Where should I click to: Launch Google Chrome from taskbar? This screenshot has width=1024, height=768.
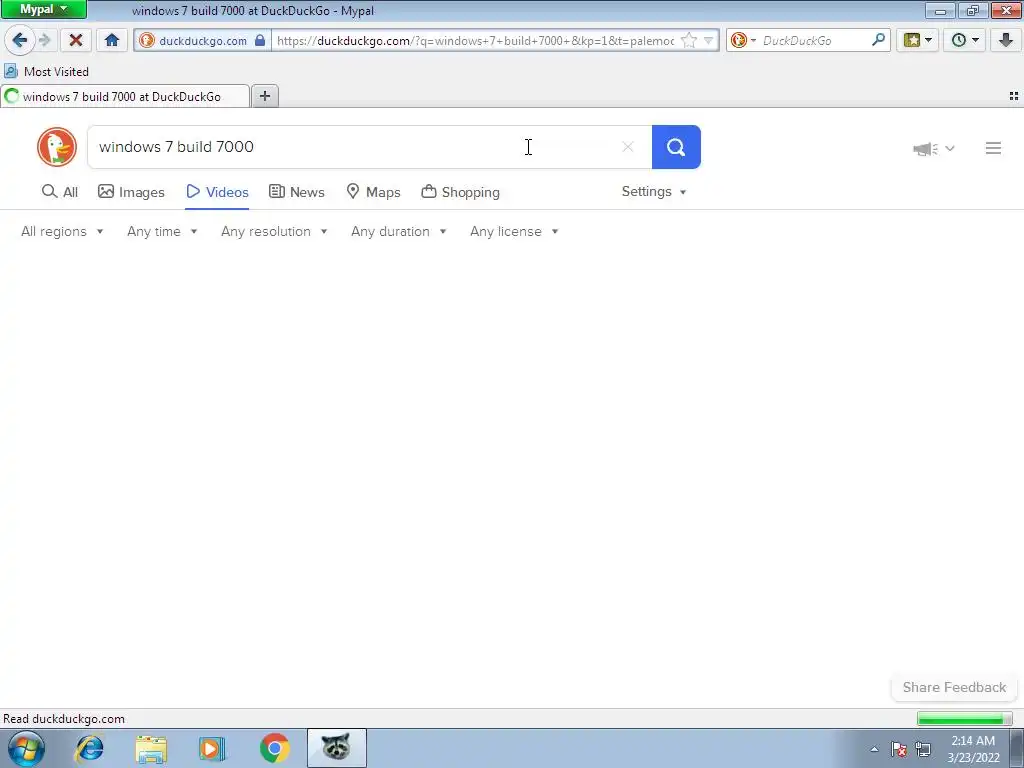coord(275,748)
